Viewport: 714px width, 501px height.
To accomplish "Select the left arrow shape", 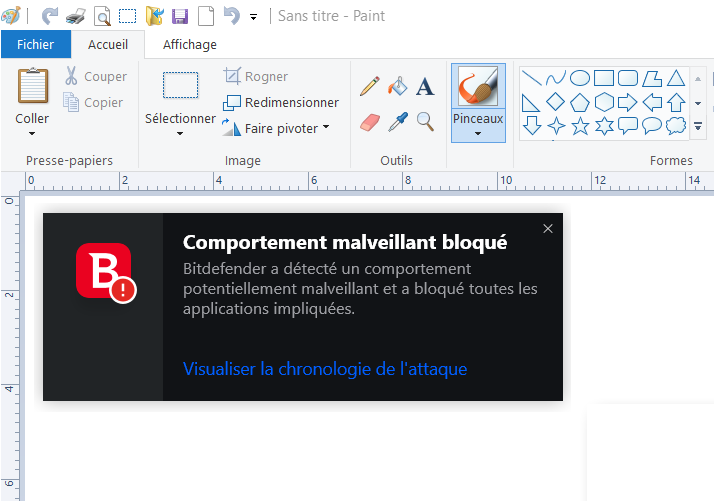I will pos(652,102).
